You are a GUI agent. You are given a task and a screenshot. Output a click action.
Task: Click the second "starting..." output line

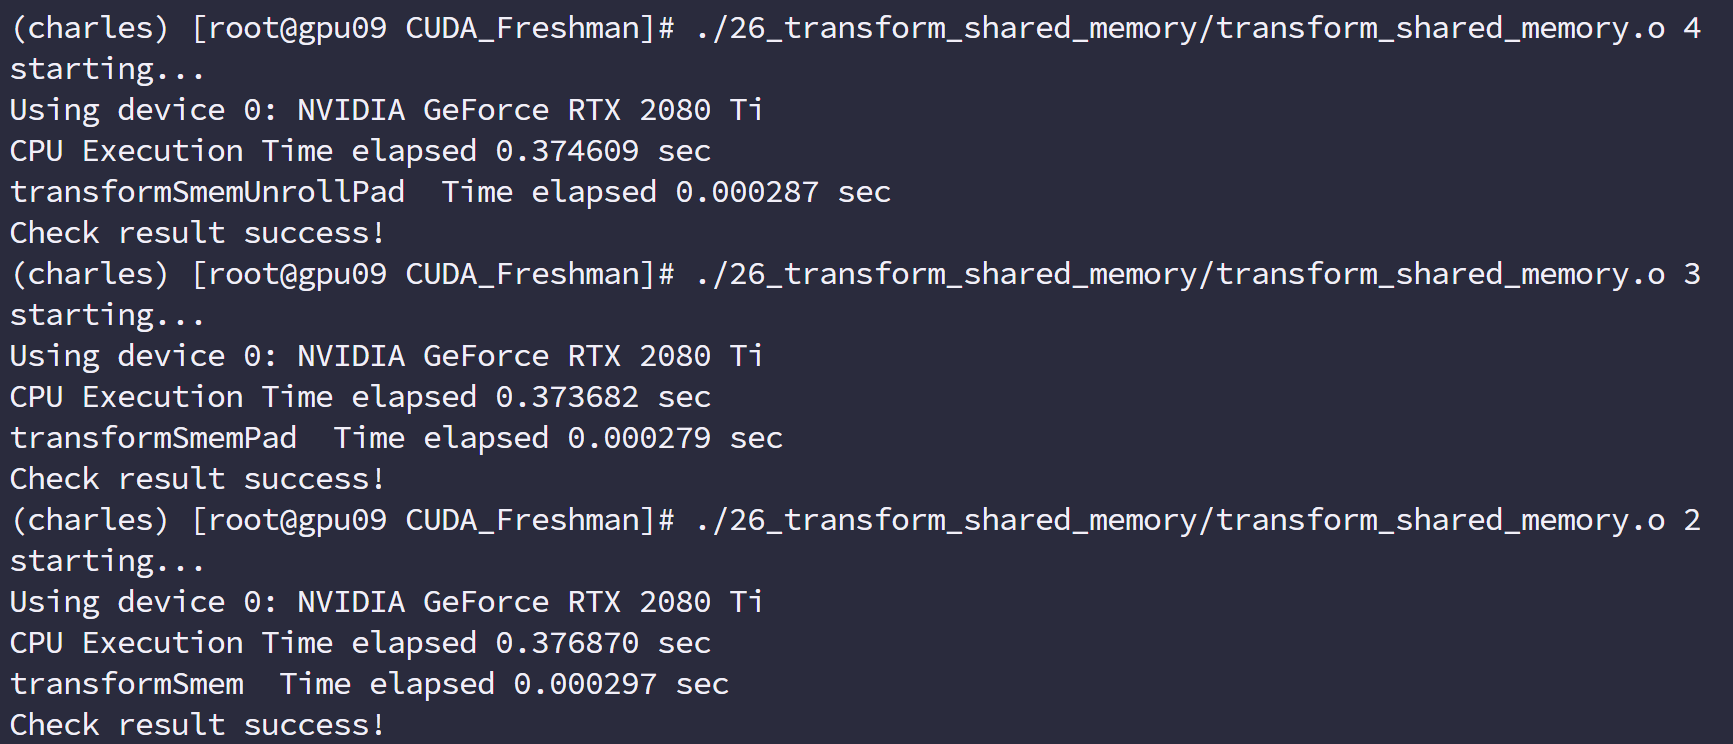(107, 315)
